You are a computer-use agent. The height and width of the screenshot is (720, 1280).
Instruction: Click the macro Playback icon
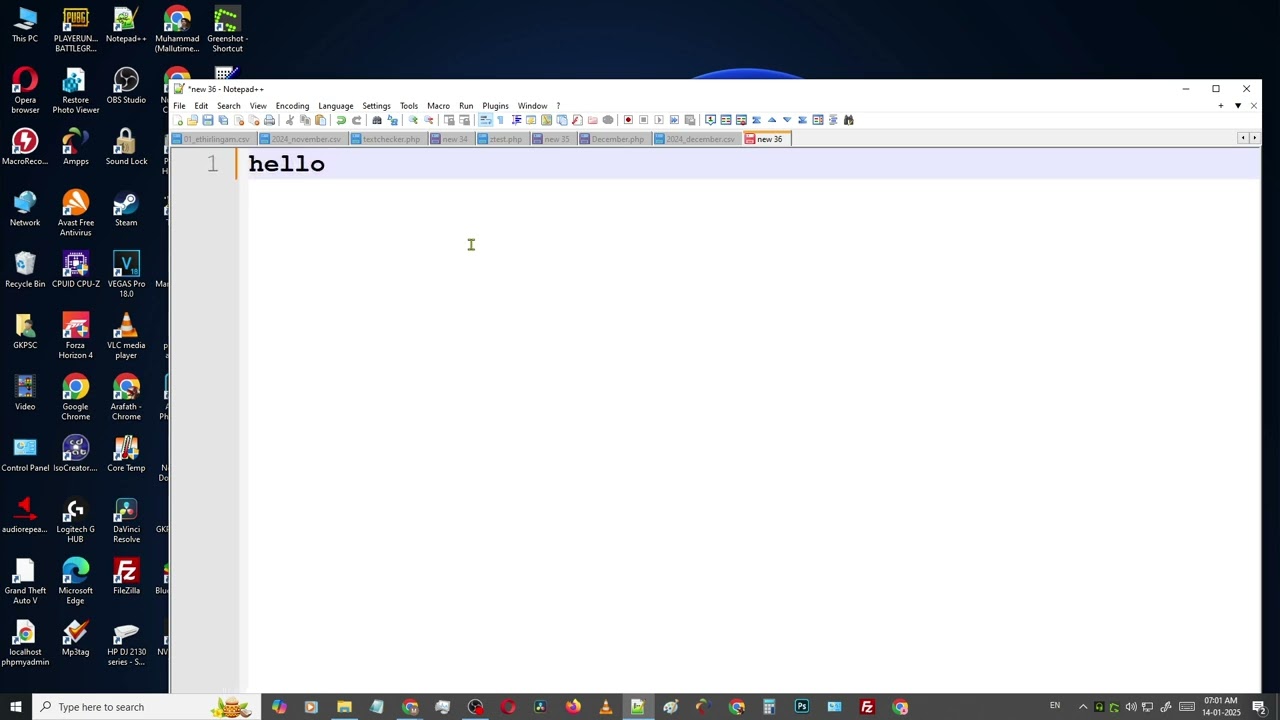coord(659,120)
